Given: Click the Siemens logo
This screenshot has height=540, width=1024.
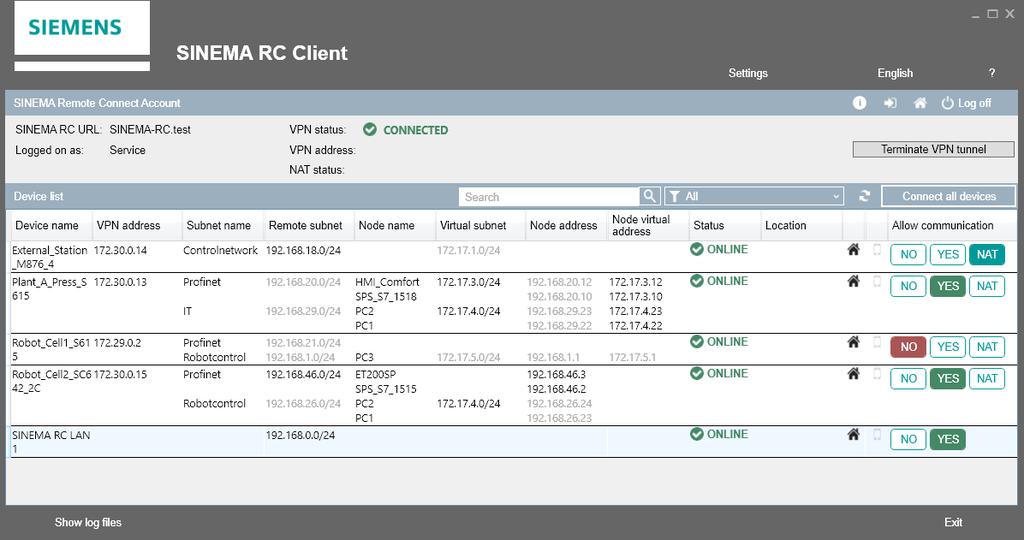Looking at the screenshot, I should (74, 27).
